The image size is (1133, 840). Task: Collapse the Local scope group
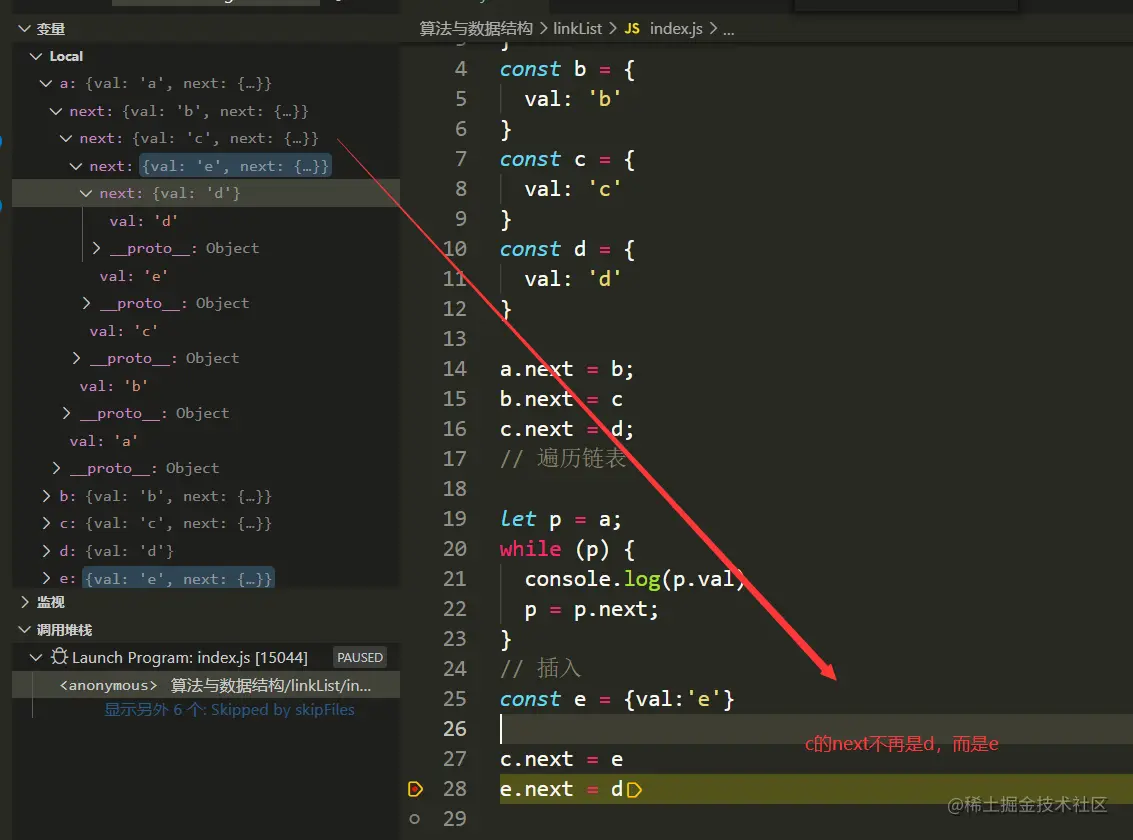(35, 56)
